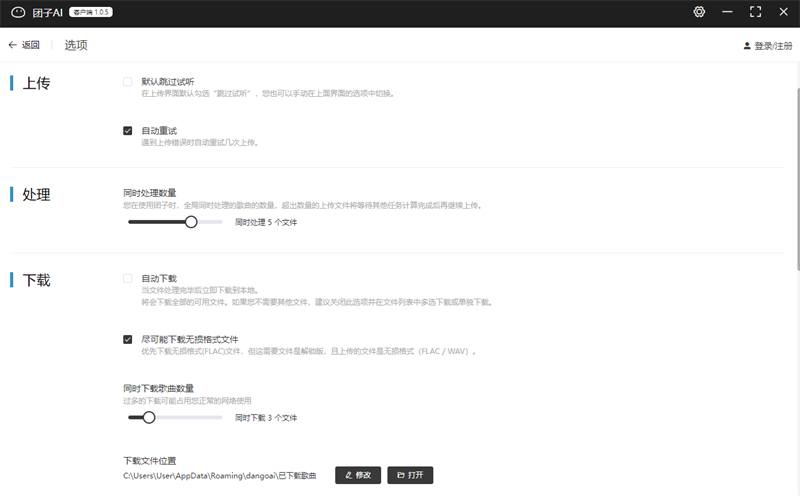
Task: Click the user profile icon
Action: coord(746,46)
